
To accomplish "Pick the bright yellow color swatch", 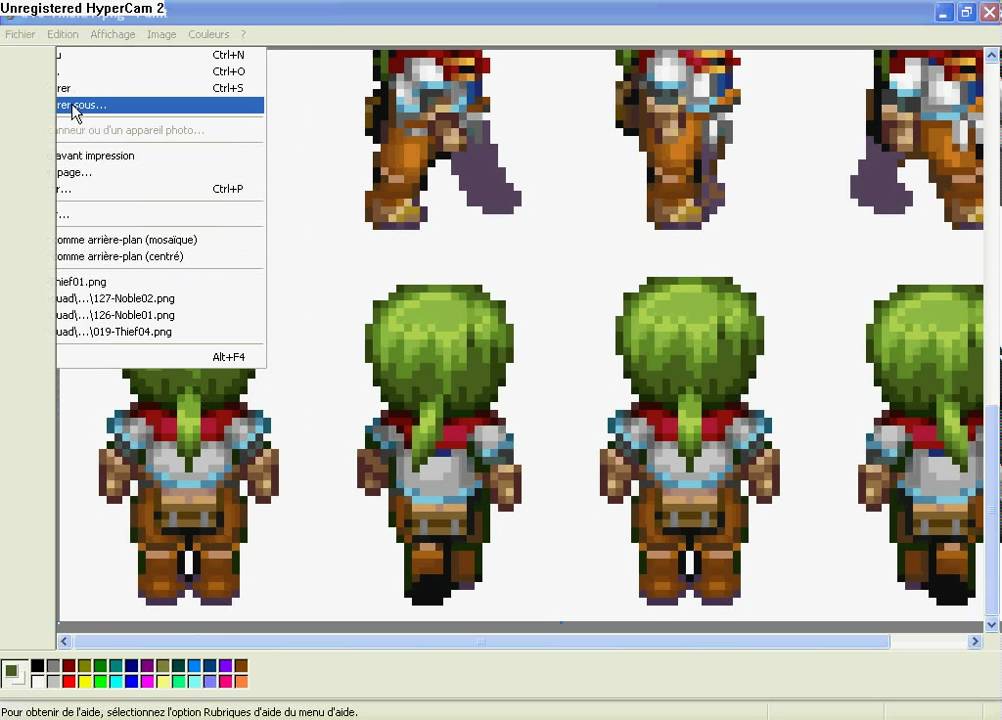I will pyautogui.click(x=84, y=682).
